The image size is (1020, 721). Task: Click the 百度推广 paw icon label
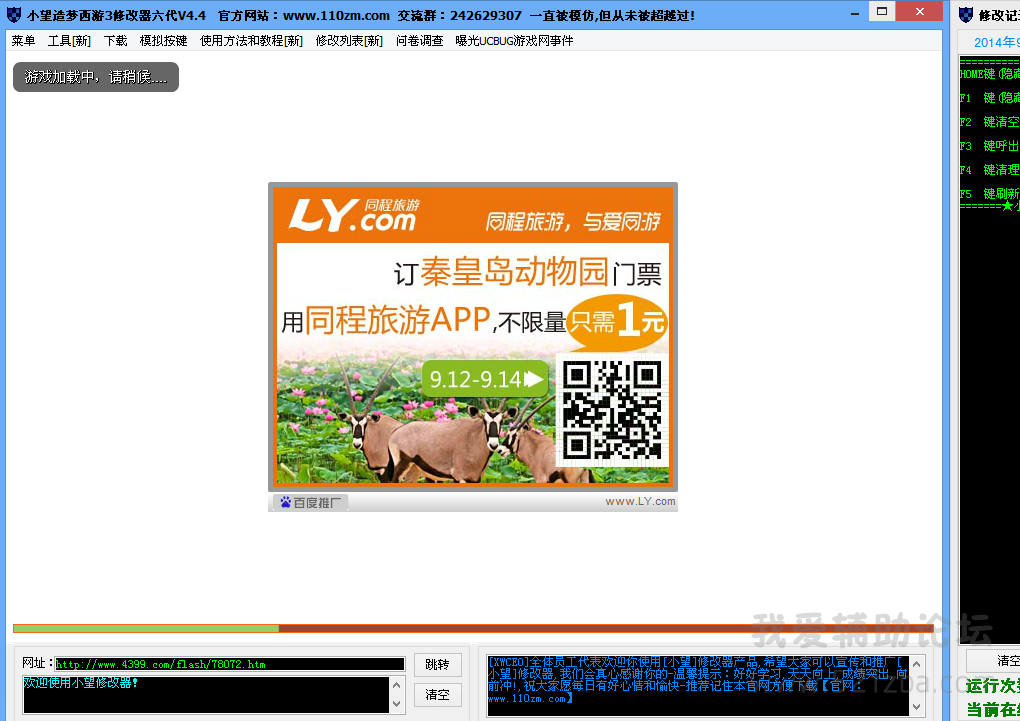click(310, 502)
